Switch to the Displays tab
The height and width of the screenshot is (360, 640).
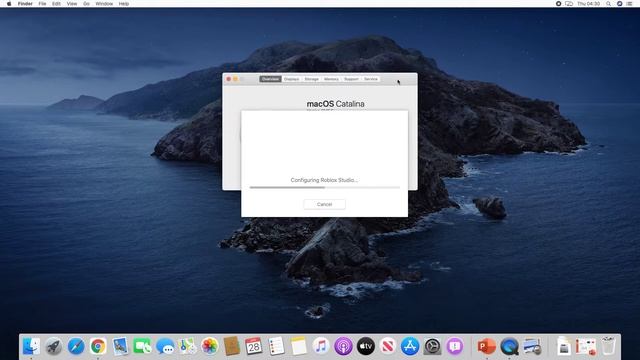291,79
